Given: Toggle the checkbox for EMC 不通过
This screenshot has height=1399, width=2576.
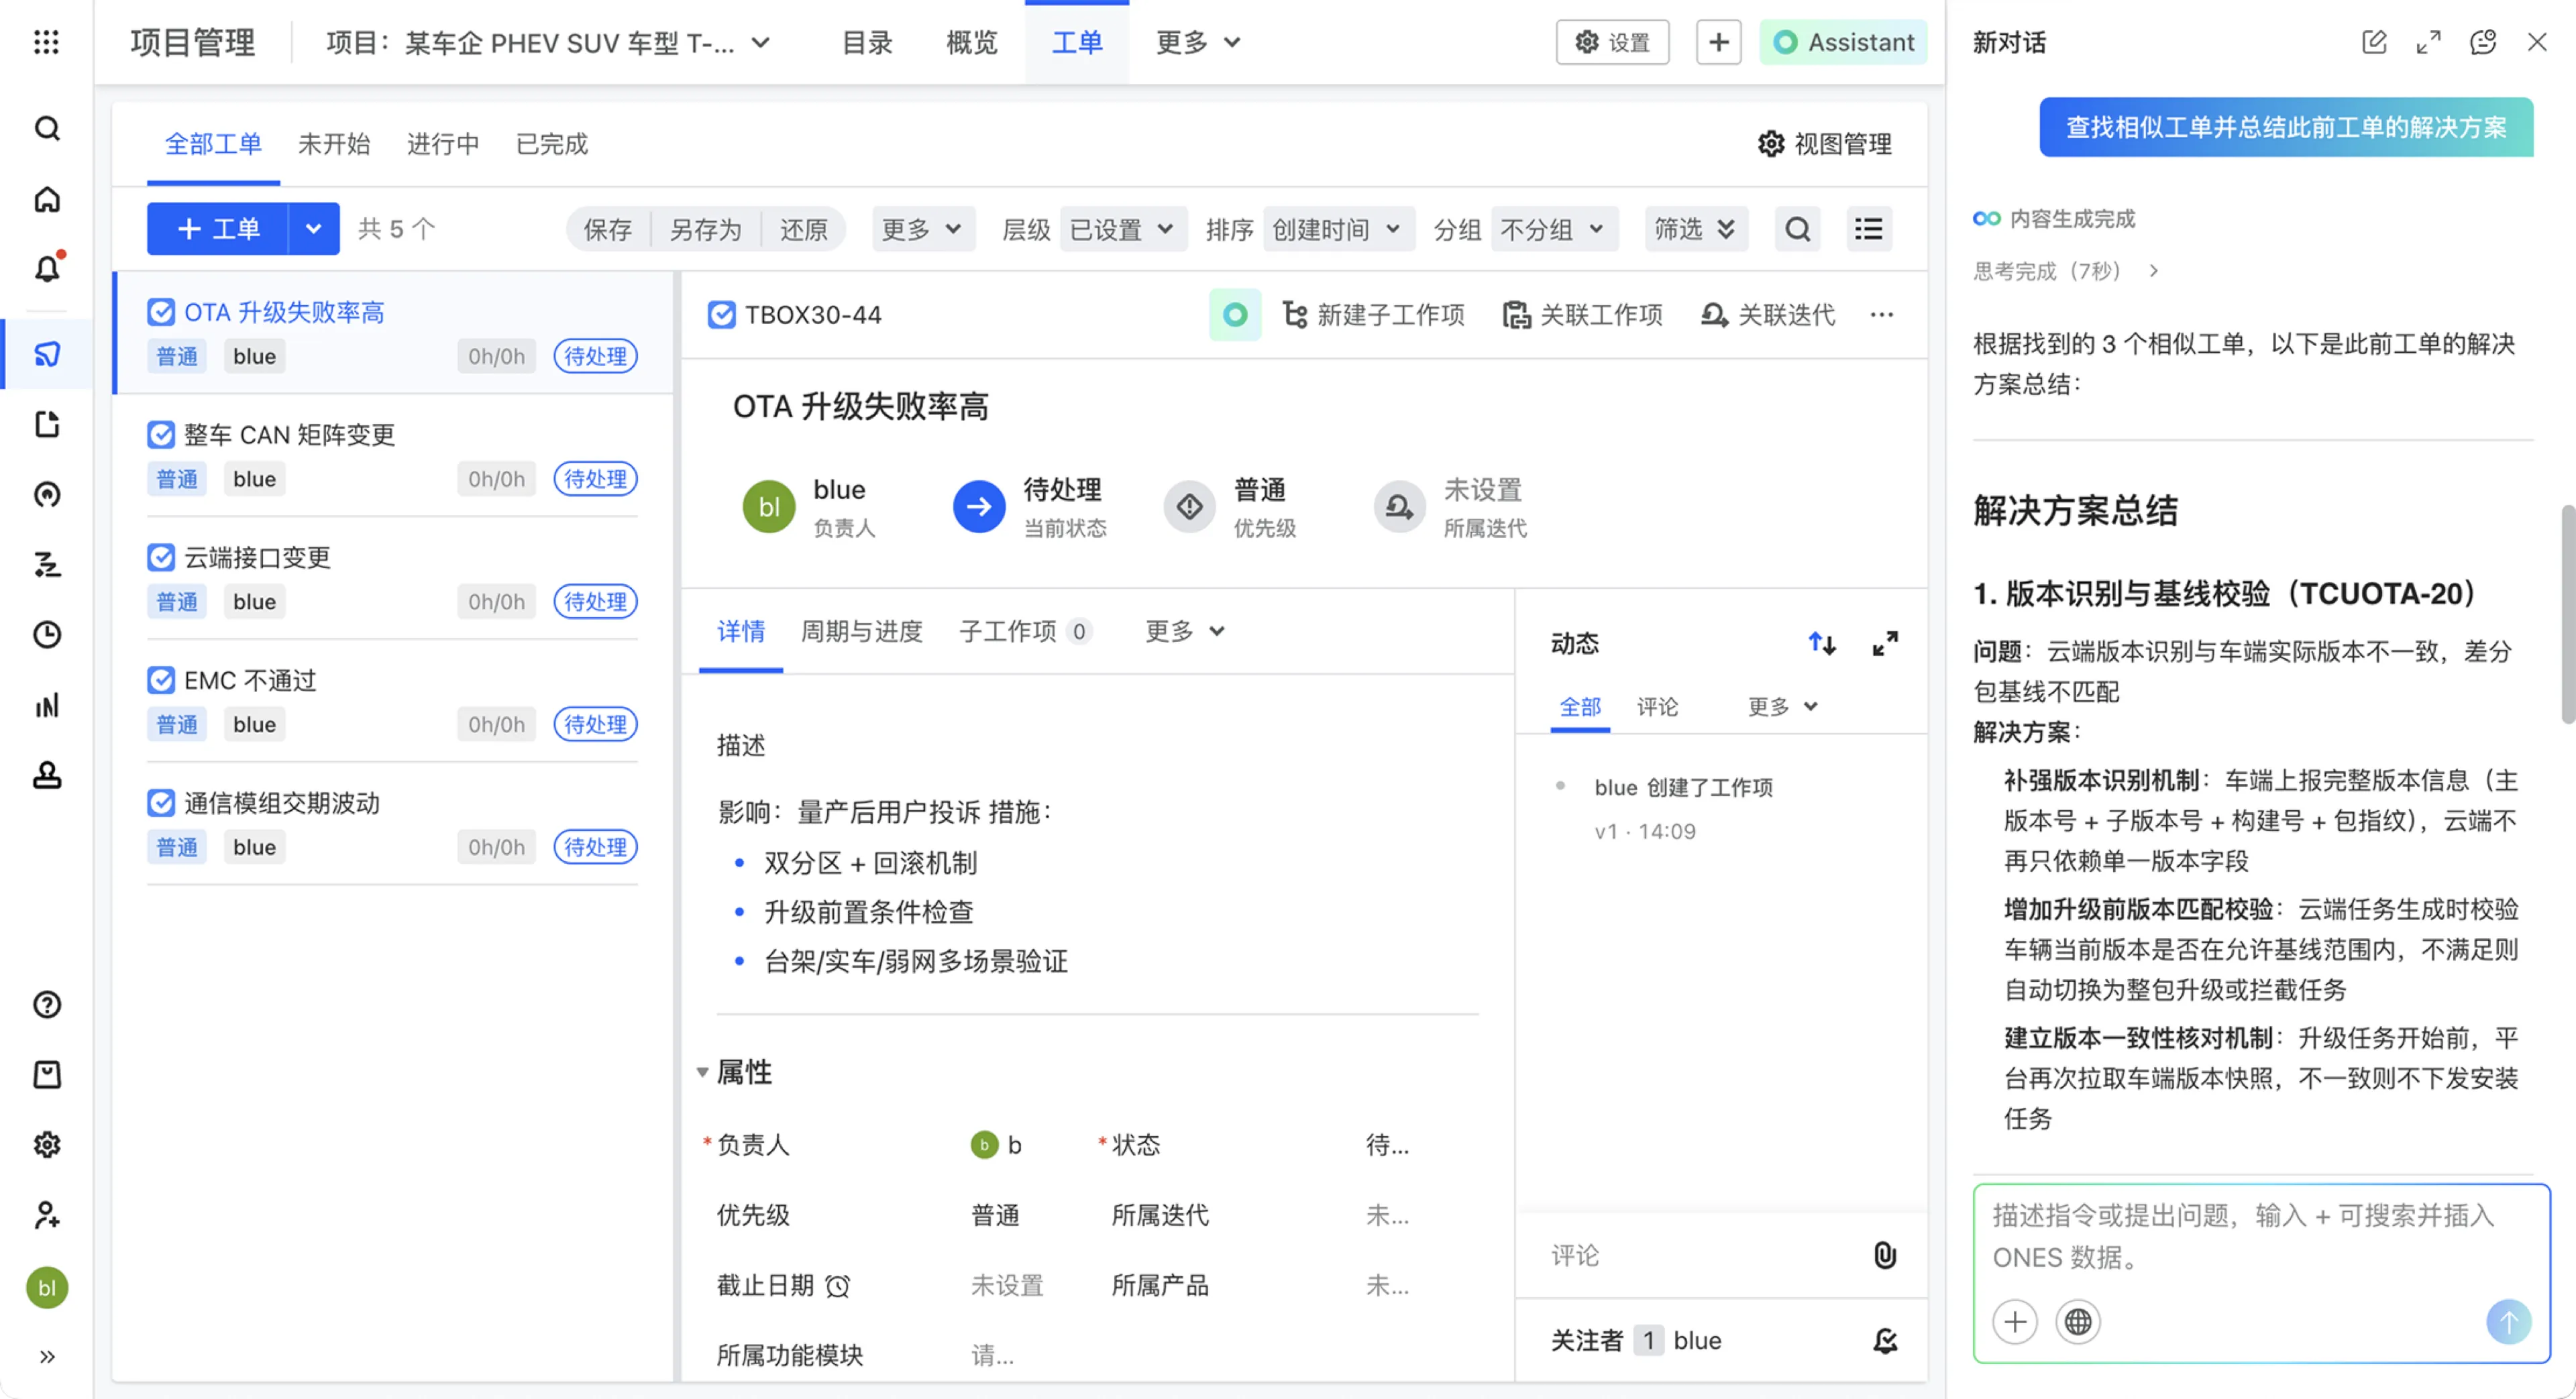Looking at the screenshot, I should (x=161, y=680).
